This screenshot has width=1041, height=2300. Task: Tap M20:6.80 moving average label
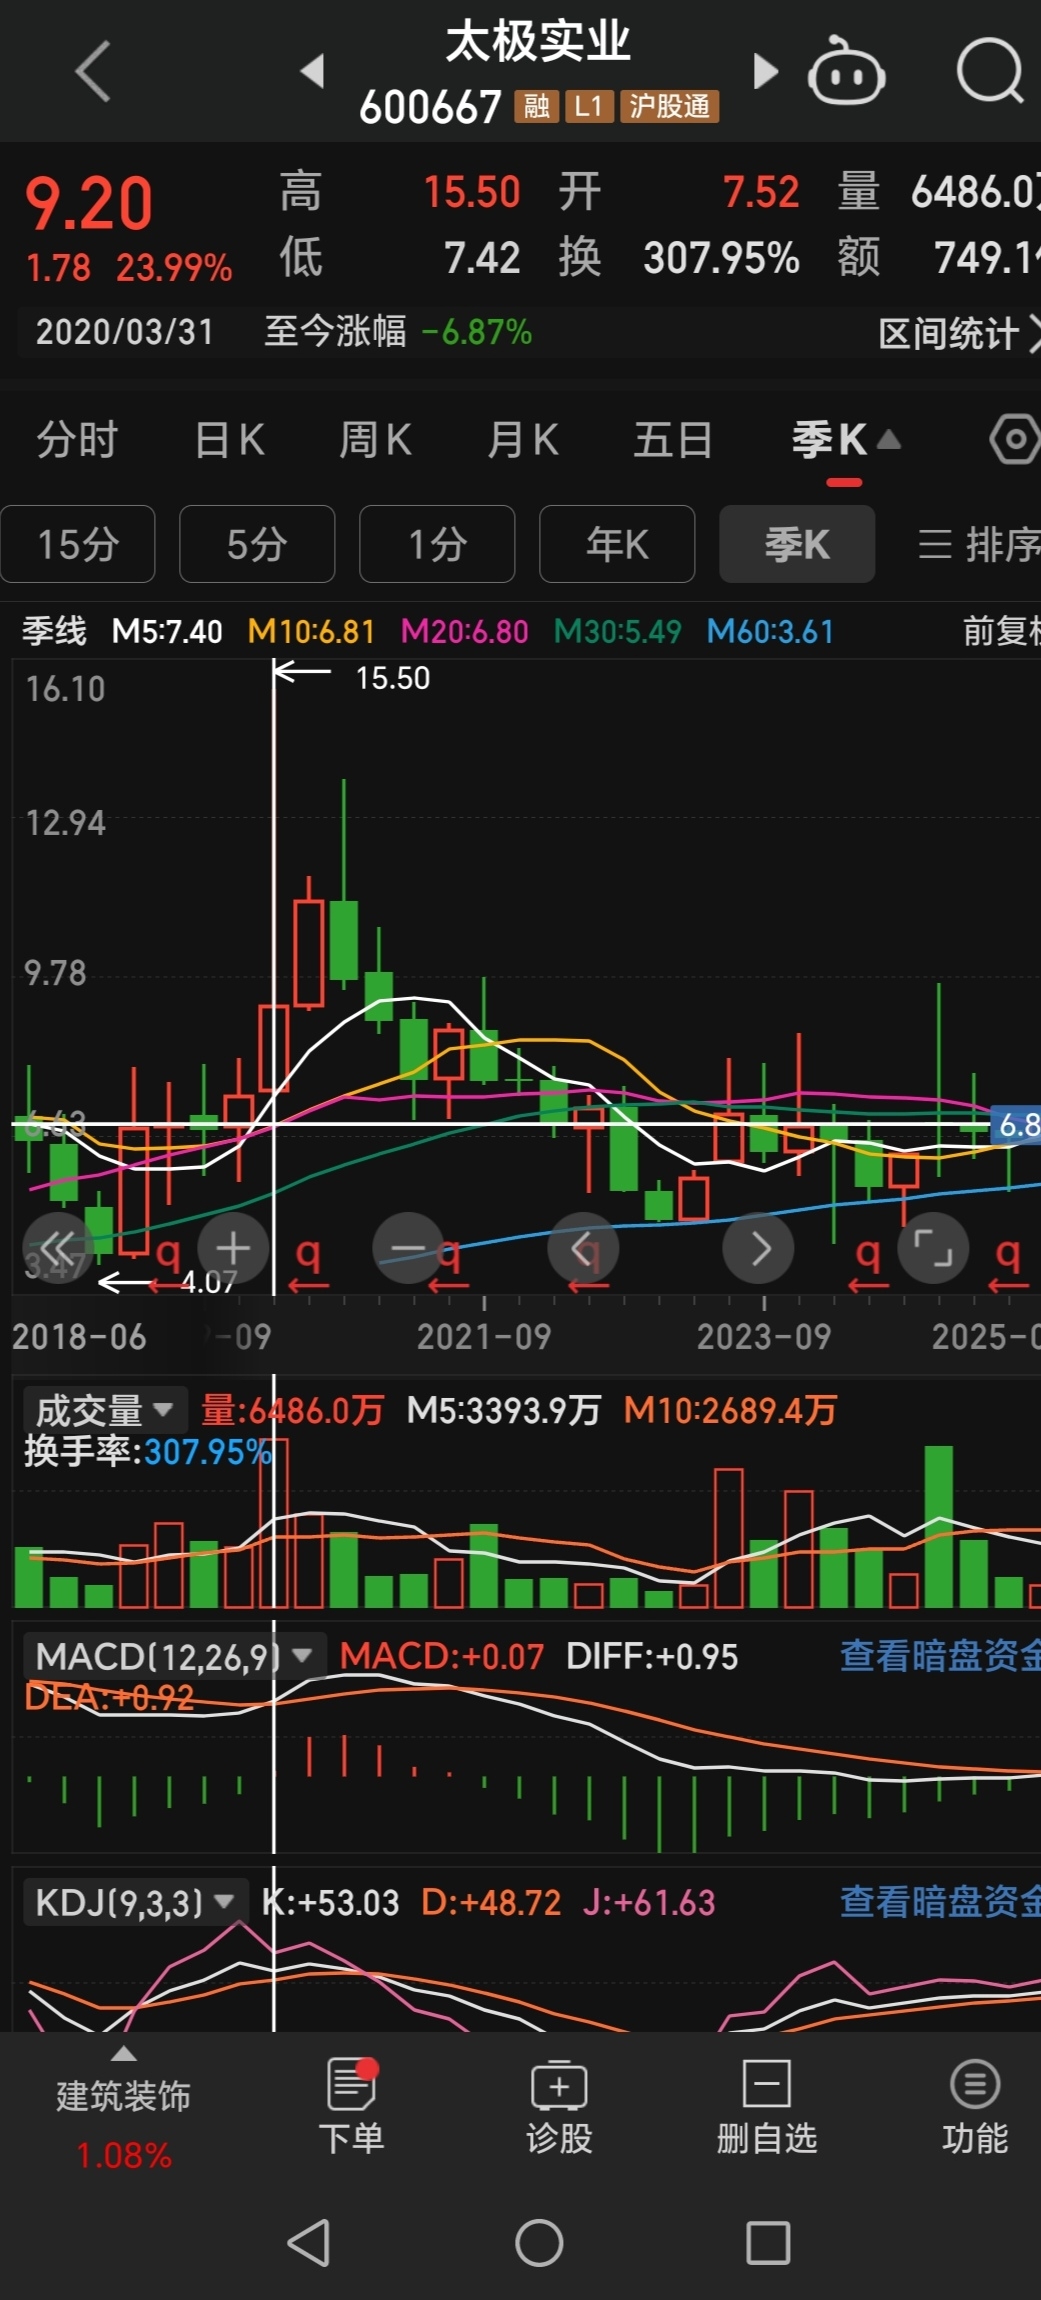click(x=464, y=631)
